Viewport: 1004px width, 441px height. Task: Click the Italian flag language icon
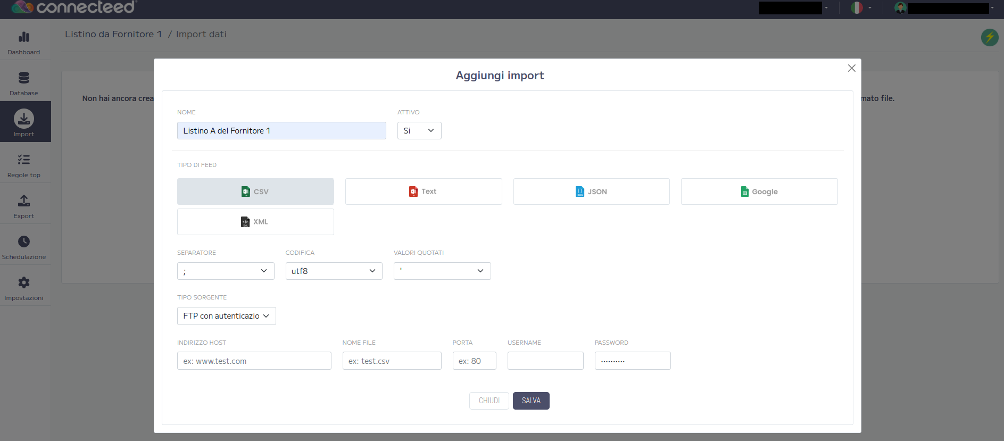coord(857,8)
